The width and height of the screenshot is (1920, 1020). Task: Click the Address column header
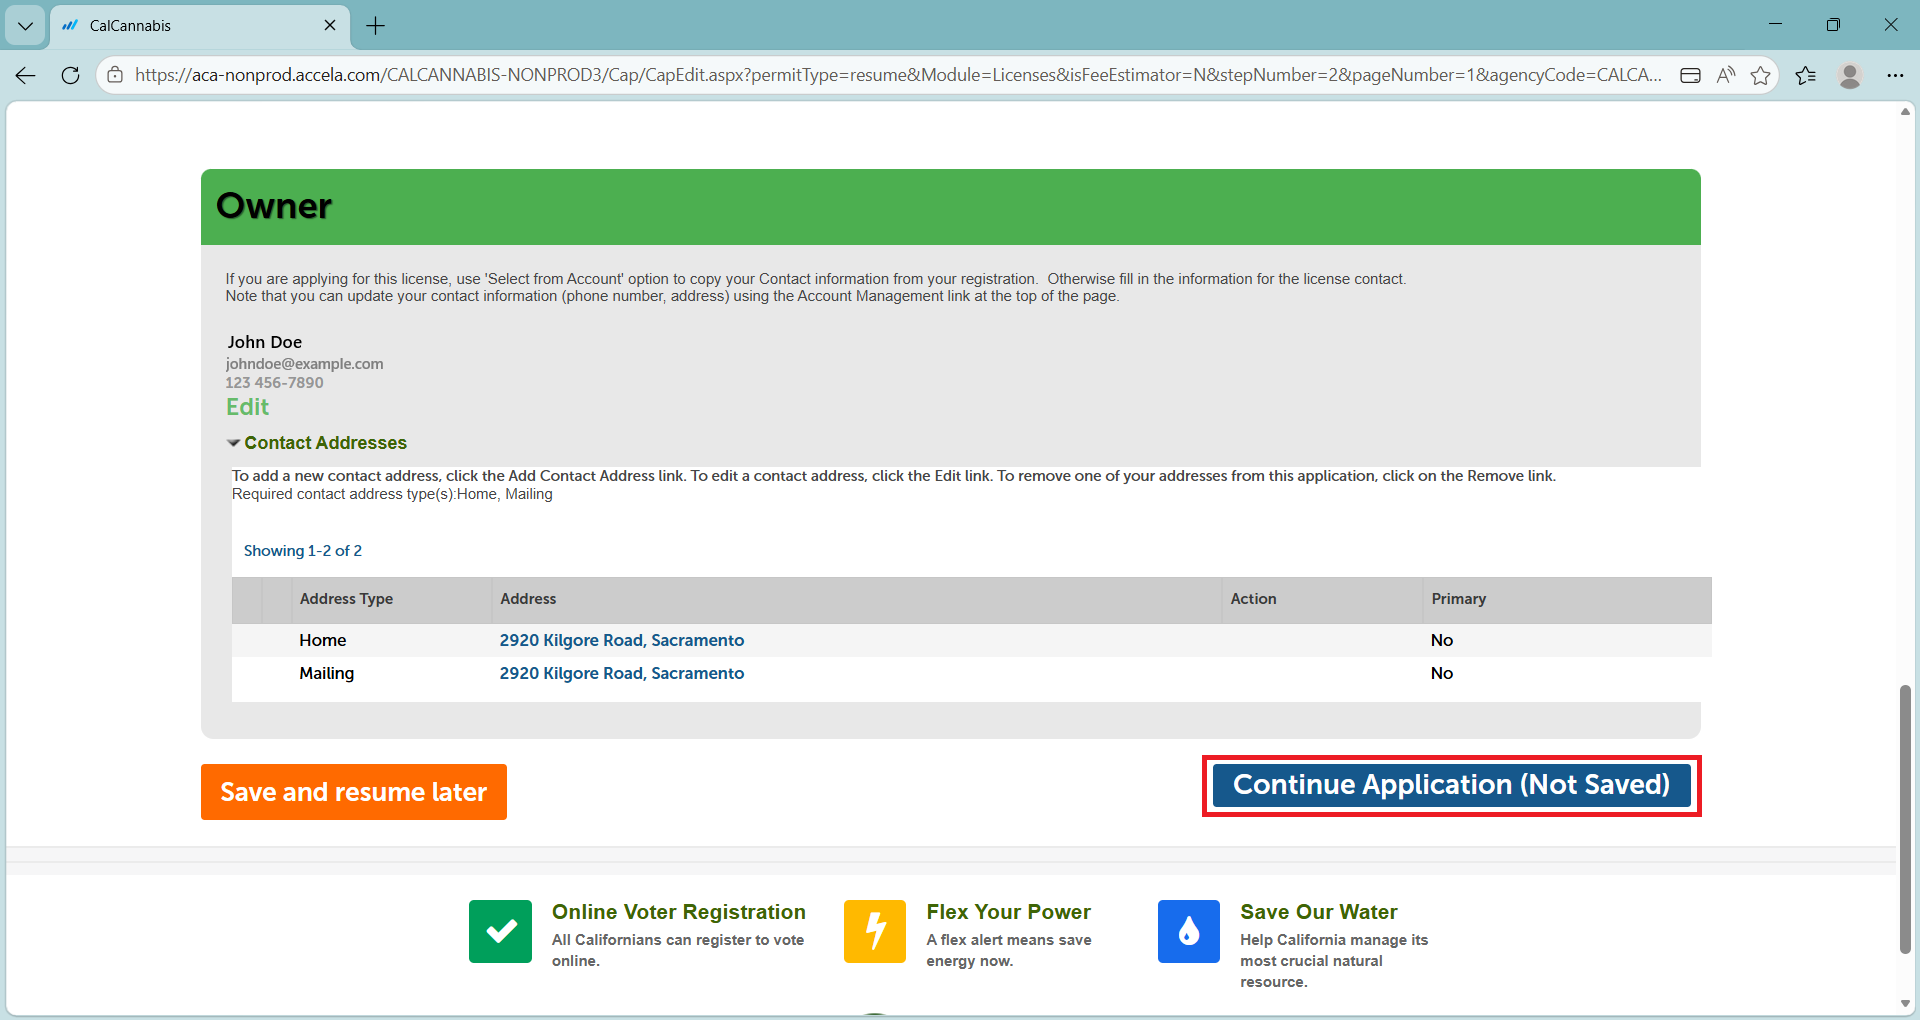coord(528,599)
